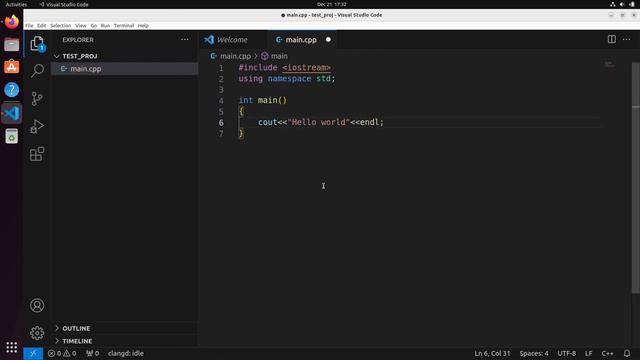Switch to the Welcome tab
The image size is (640, 360).
pos(232,40)
